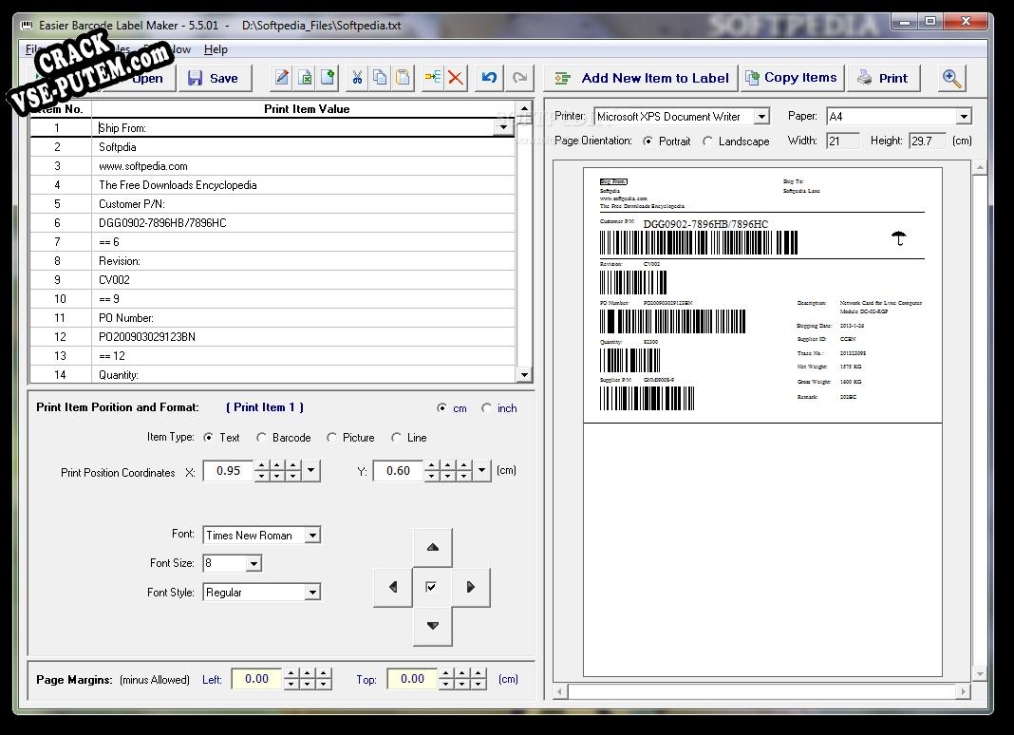Click item list scrollbar down arrow

point(524,374)
